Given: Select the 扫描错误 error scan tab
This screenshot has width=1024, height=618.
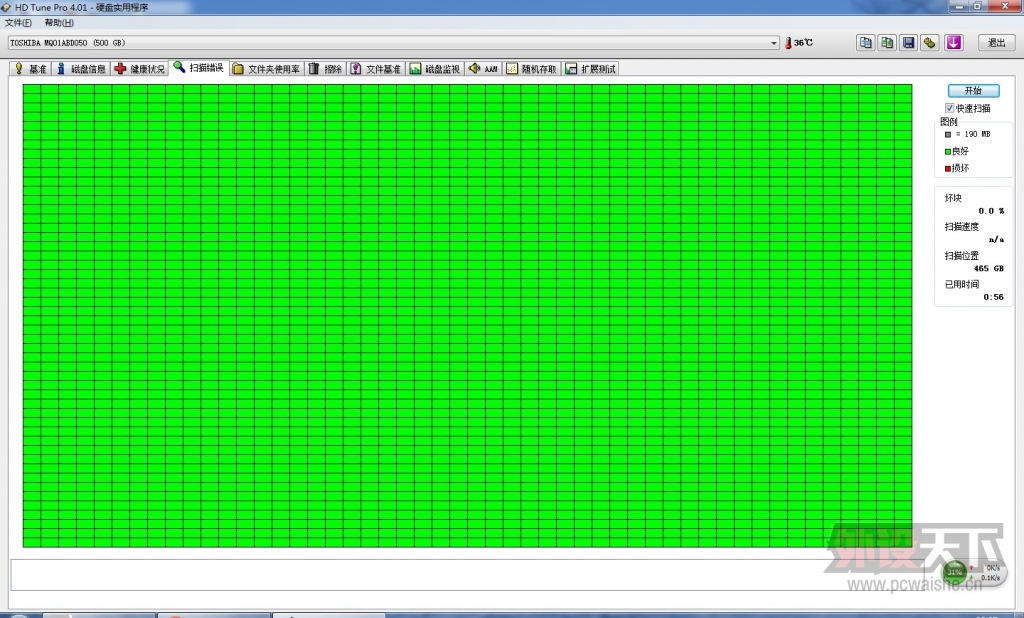Looking at the screenshot, I should (x=199, y=67).
